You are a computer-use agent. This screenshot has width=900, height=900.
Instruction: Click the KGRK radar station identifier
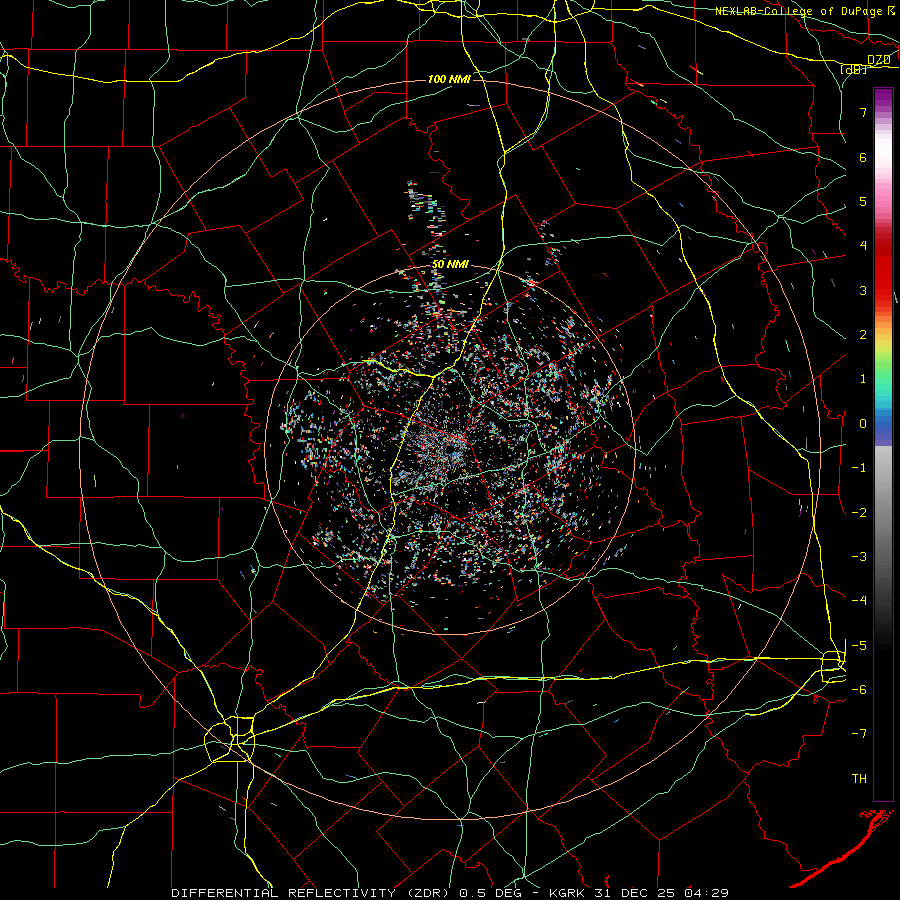569,893
